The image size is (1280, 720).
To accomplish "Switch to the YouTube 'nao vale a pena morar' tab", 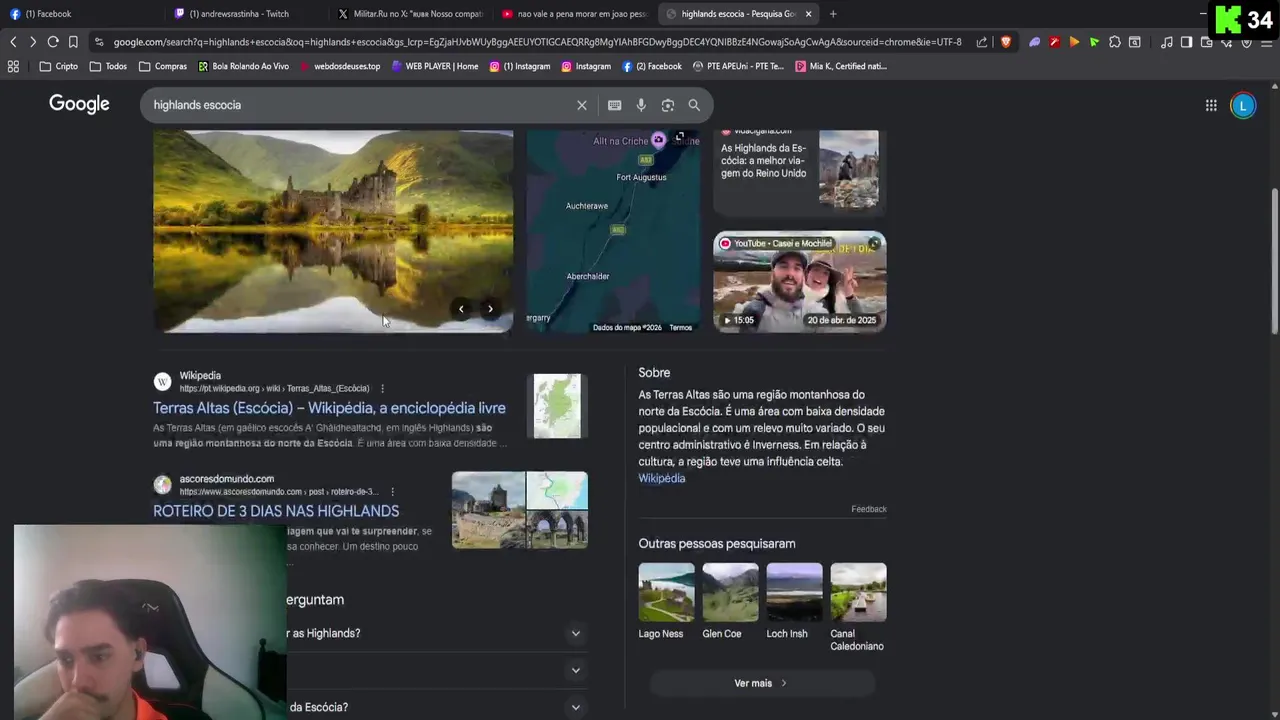I will click(575, 14).
